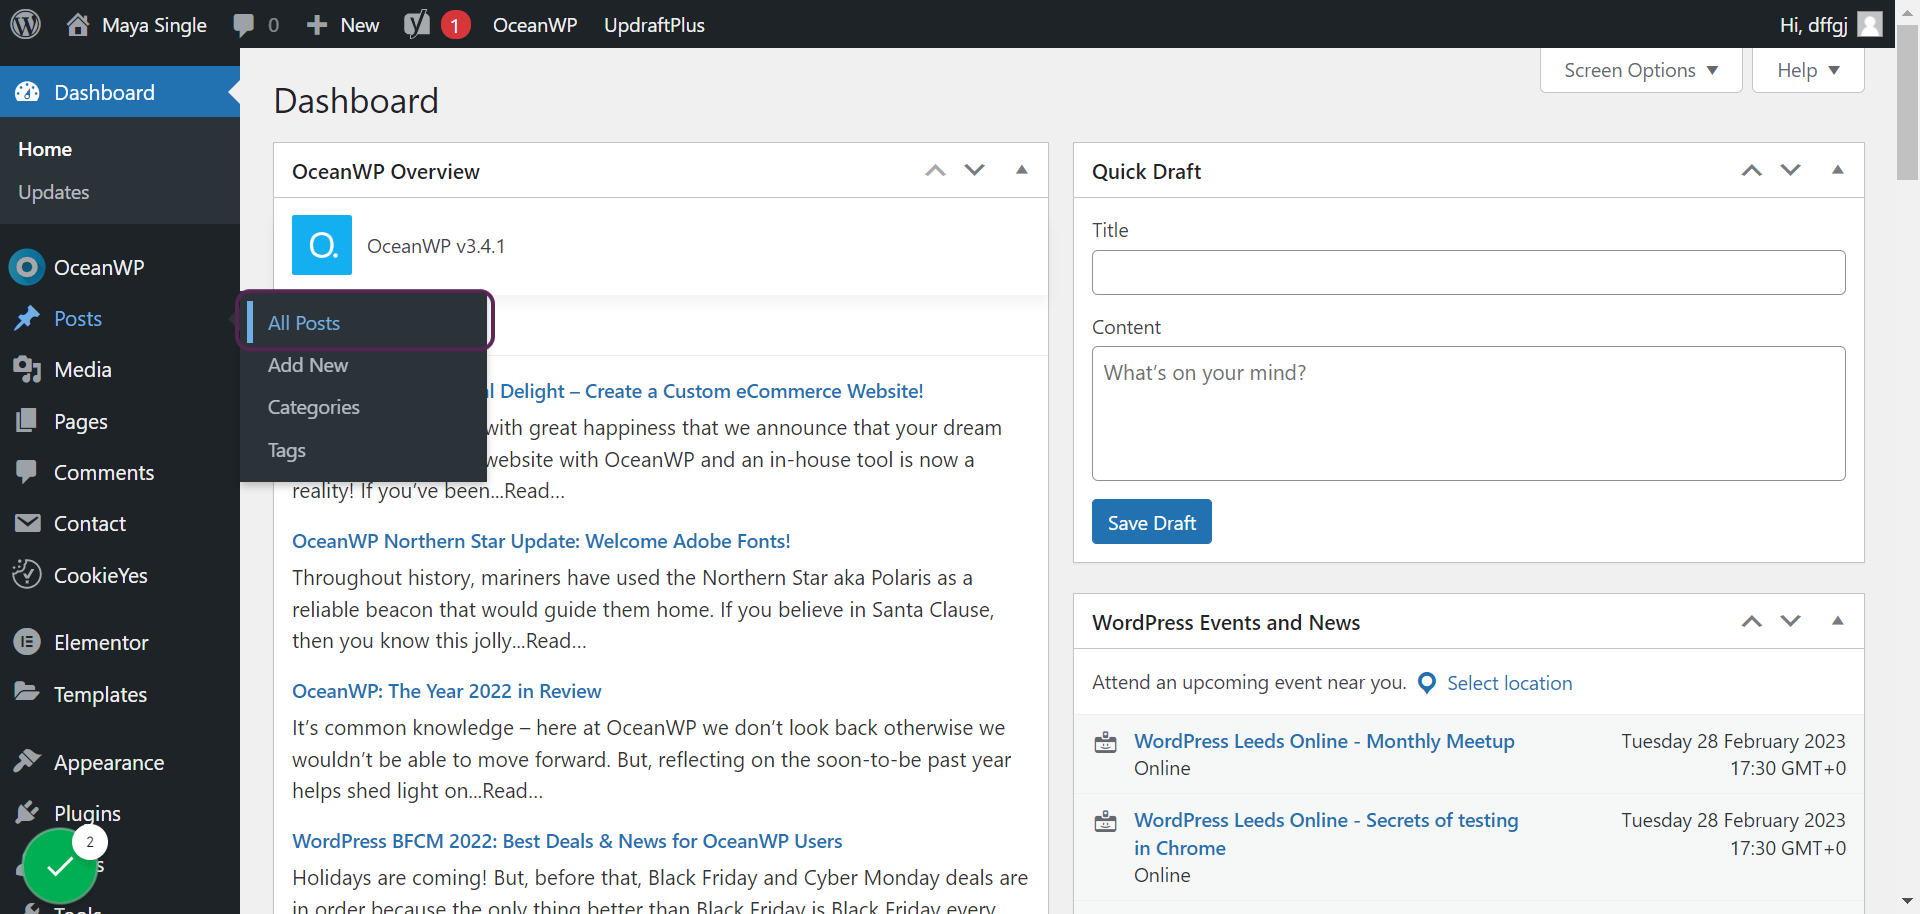
Task: Collapse the Quick Draft panel
Action: pos(1838,170)
